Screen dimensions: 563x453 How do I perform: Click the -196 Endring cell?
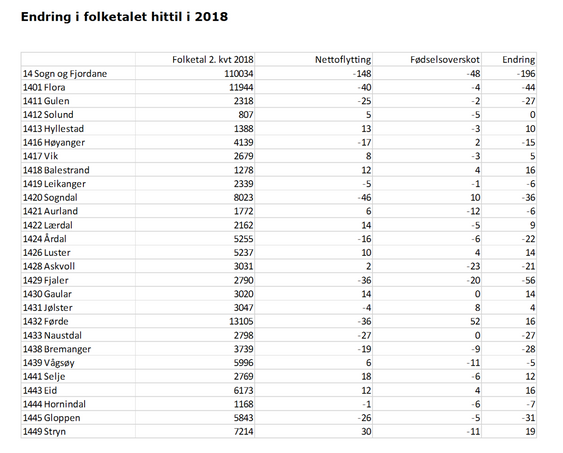526,74
